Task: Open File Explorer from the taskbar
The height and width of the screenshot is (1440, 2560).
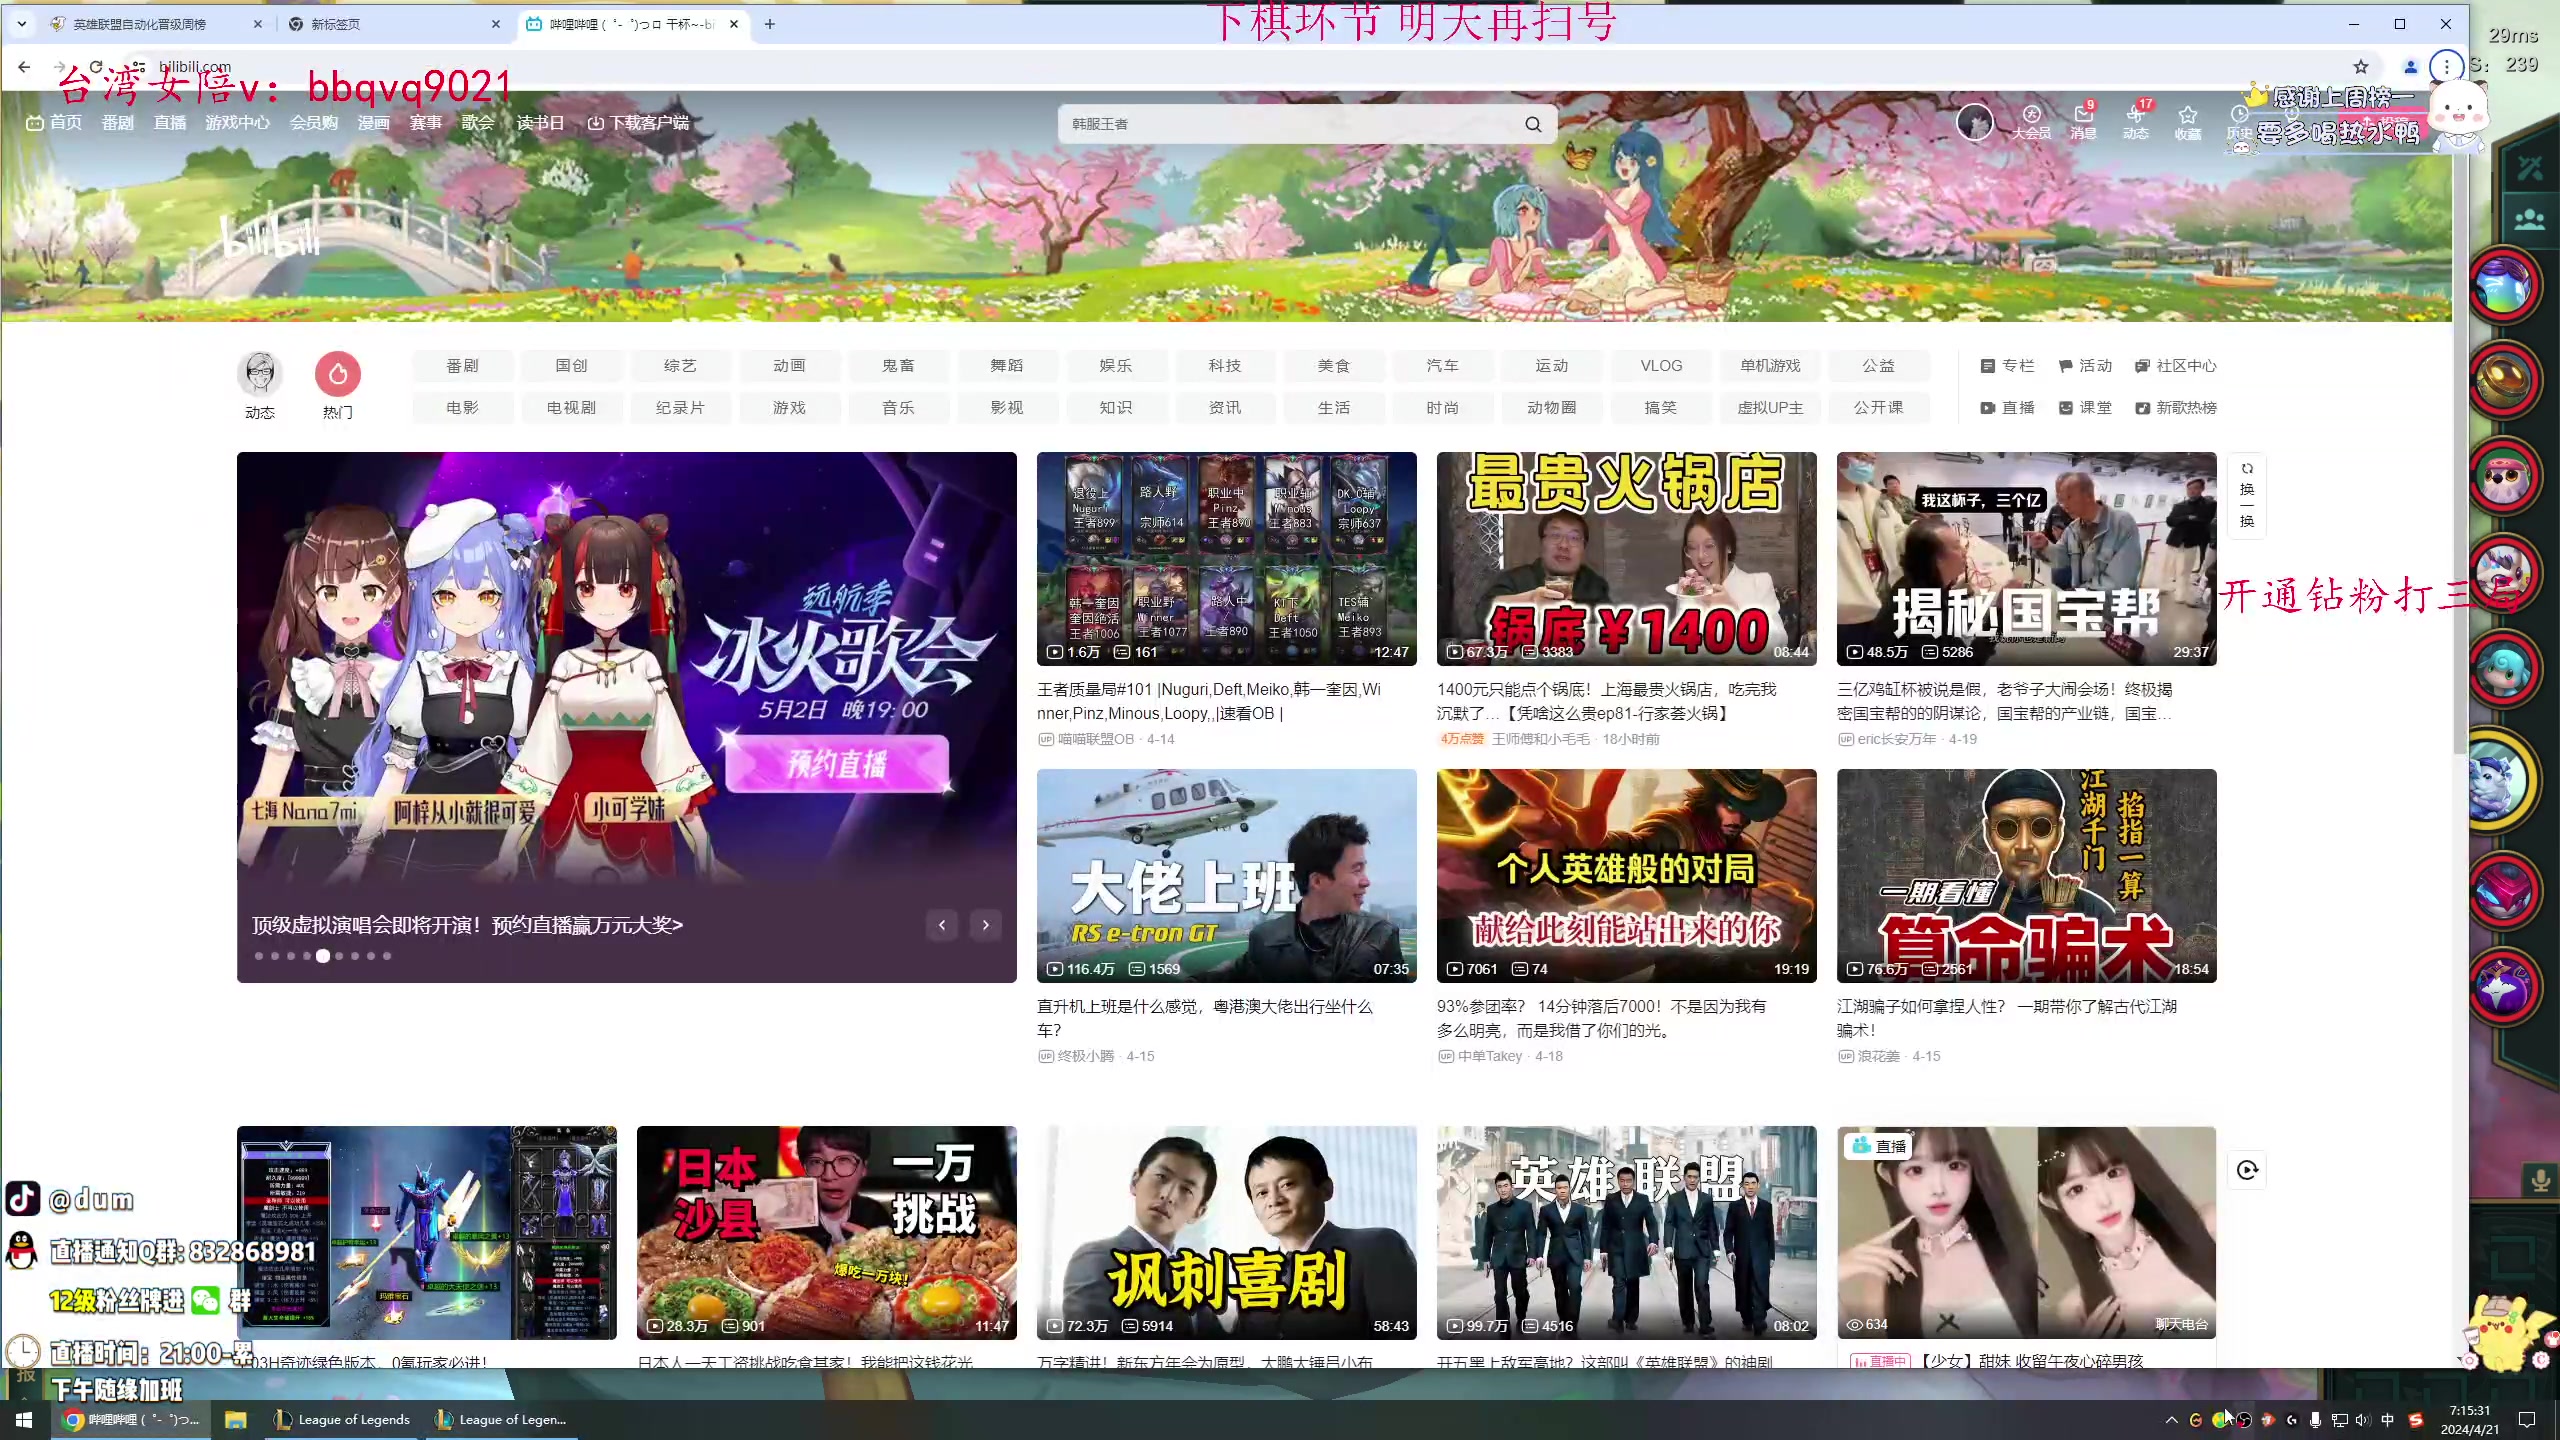Action: (x=235, y=1420)
